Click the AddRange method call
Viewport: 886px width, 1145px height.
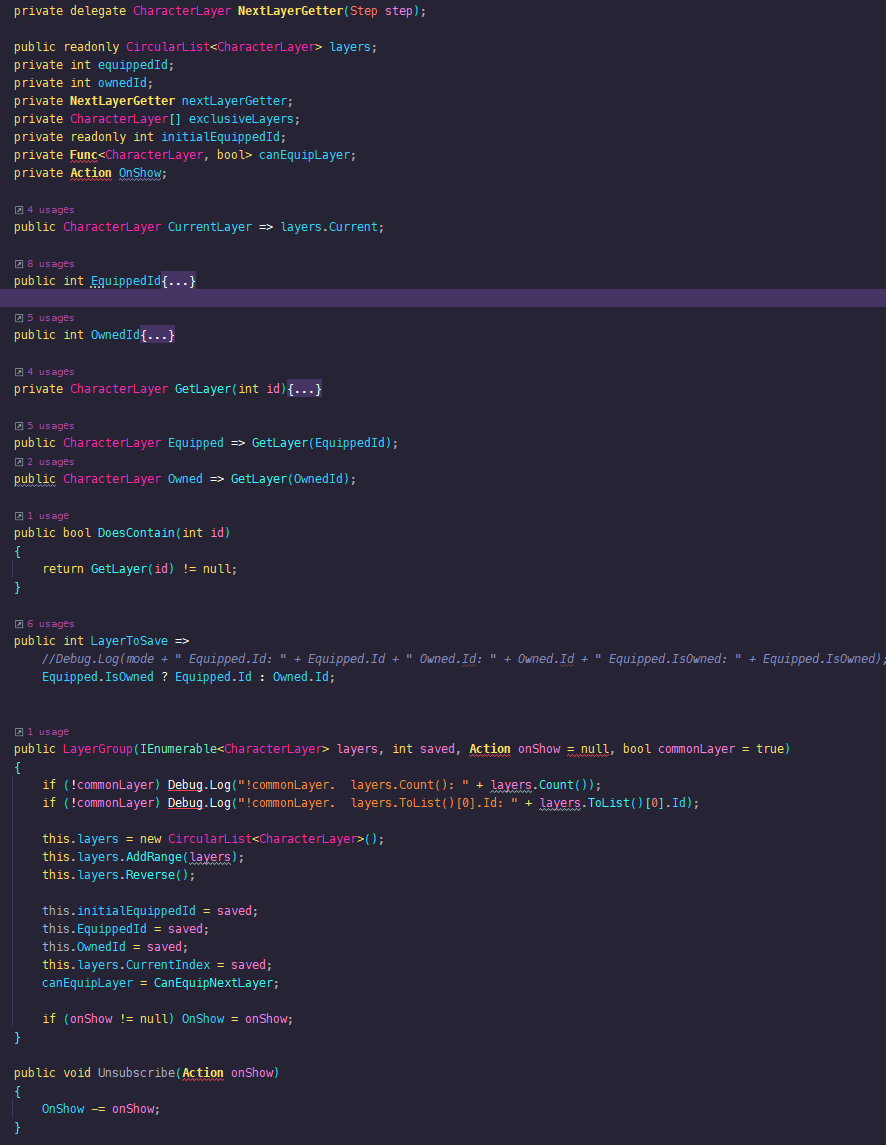pos(153,857)
